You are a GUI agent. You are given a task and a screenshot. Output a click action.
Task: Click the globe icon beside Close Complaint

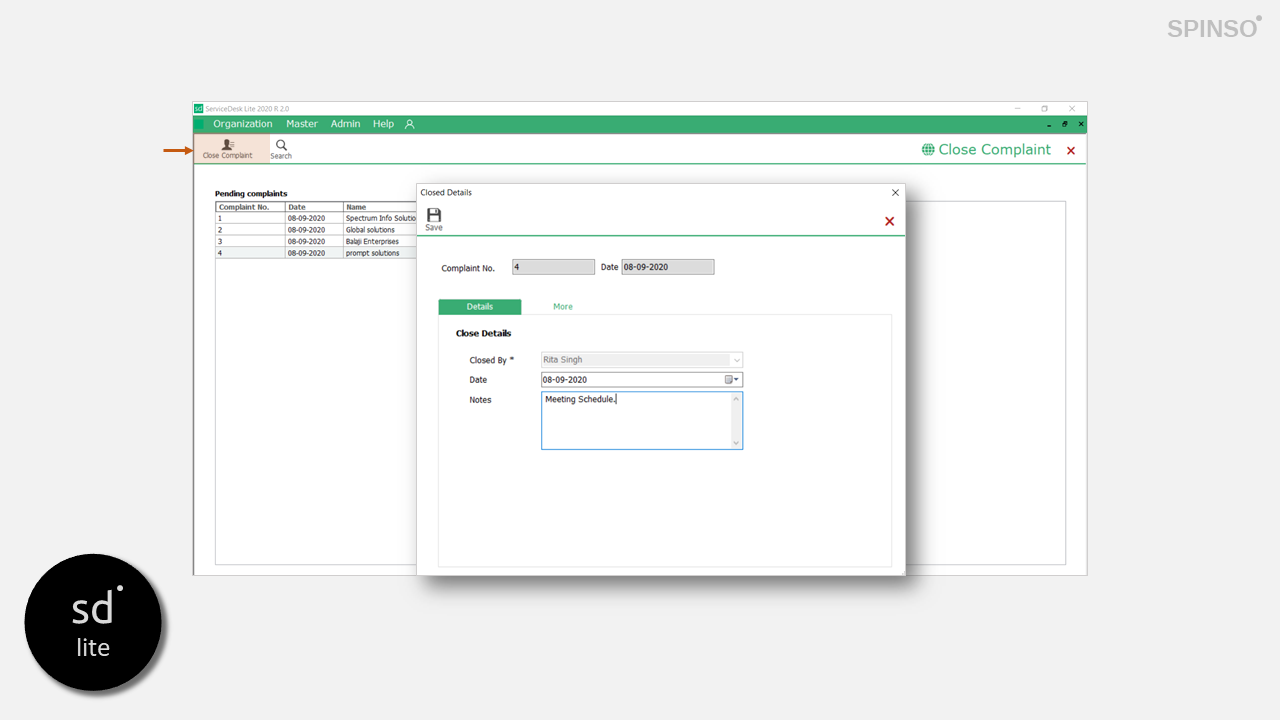pos(928,149)
